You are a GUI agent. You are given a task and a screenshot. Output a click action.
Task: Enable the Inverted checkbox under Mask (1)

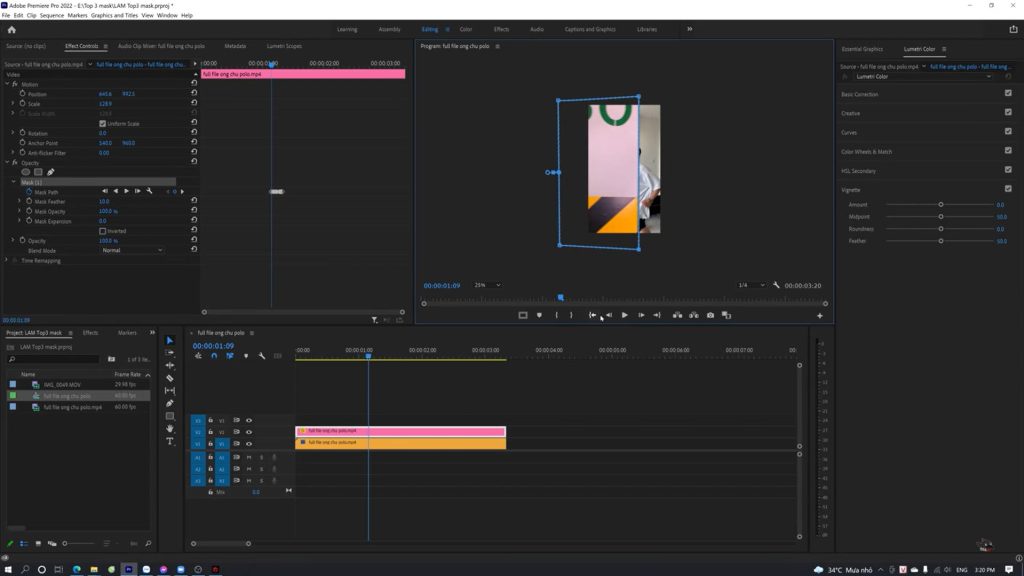point(104,231)
